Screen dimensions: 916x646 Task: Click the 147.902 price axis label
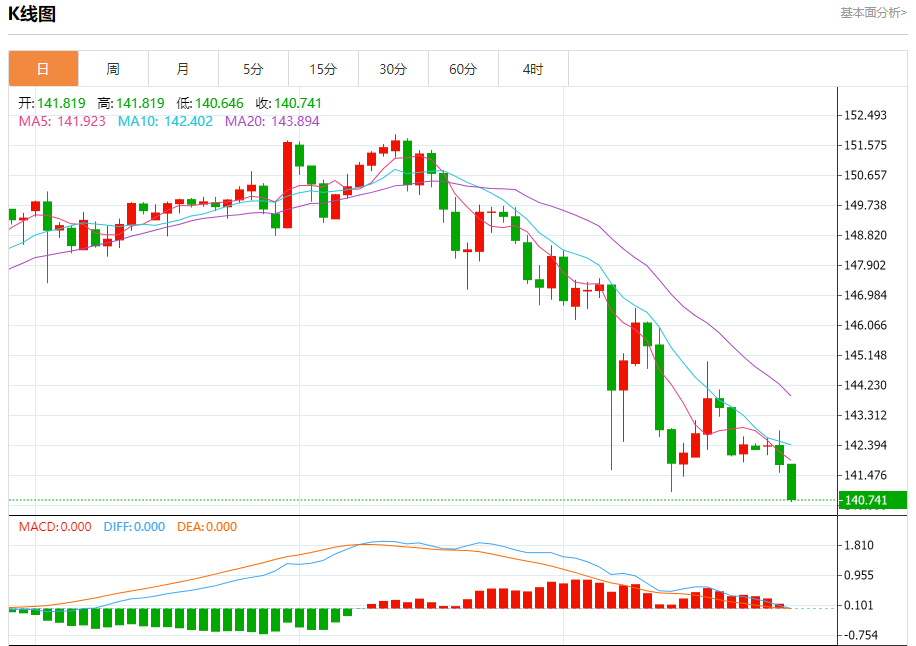[x=866, y=265]
